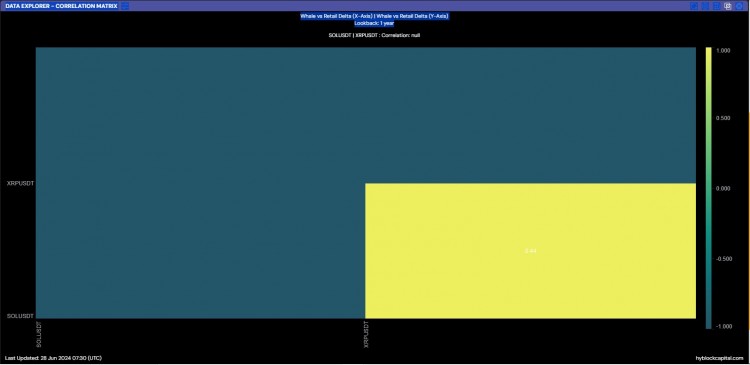This screenshot has height=365, width=750.
Task: Click the middle blue icon in the header icon group
Action: (x=705, y=6)
